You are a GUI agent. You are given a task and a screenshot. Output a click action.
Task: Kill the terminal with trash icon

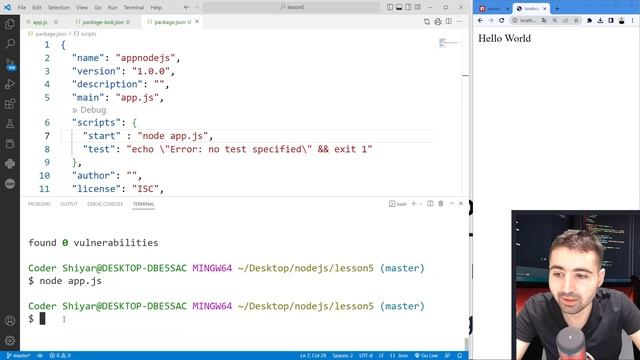pyautogui.click(x=441, y=203)
